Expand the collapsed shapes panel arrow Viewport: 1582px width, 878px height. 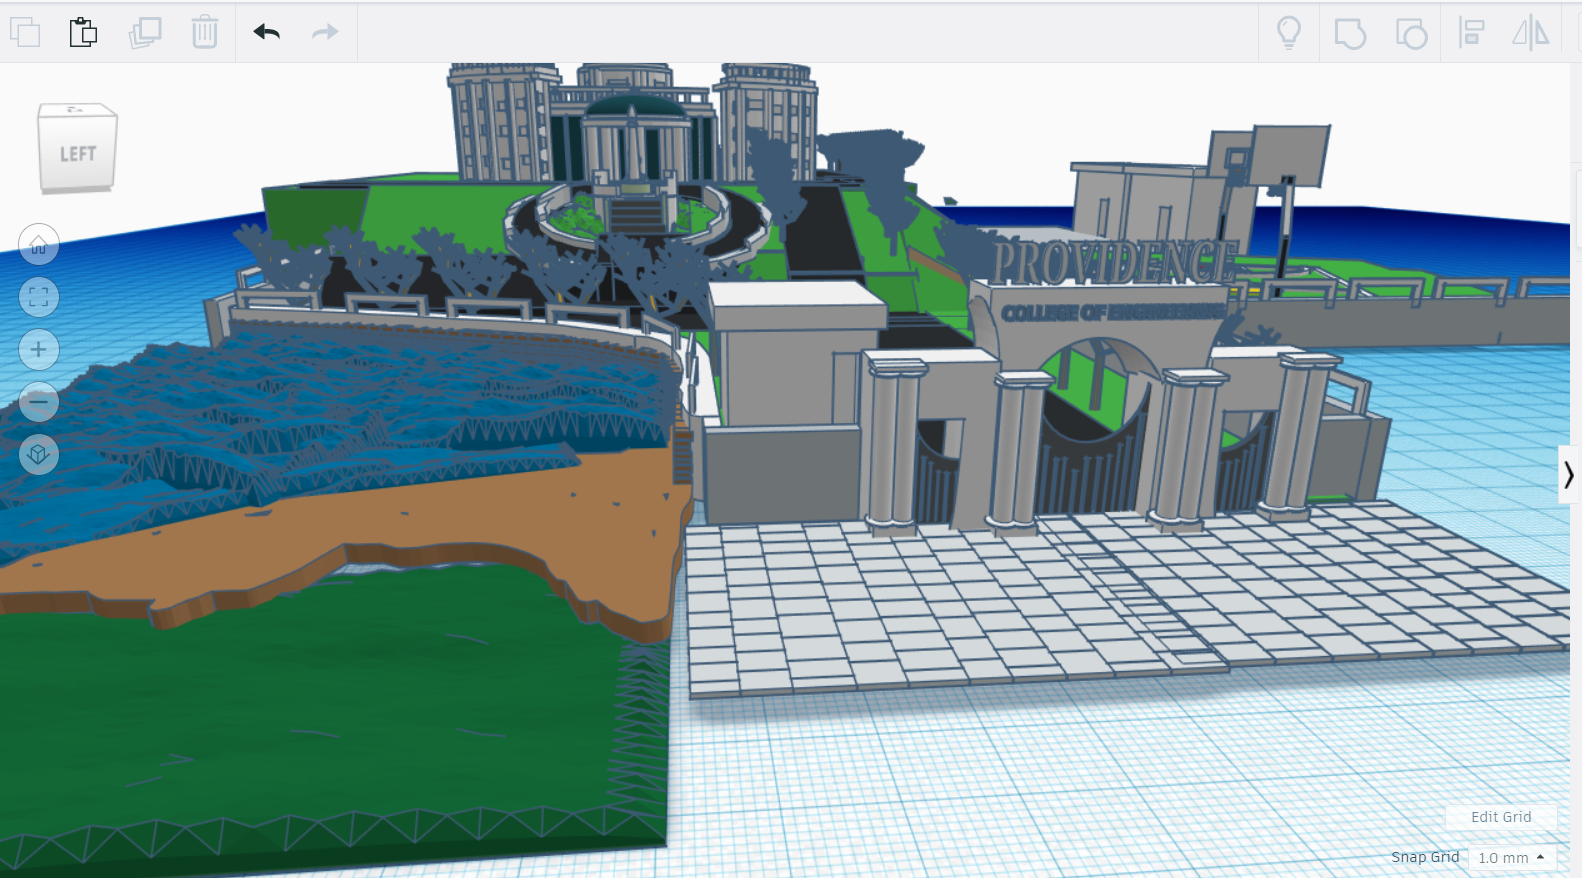click(1569, 474)
